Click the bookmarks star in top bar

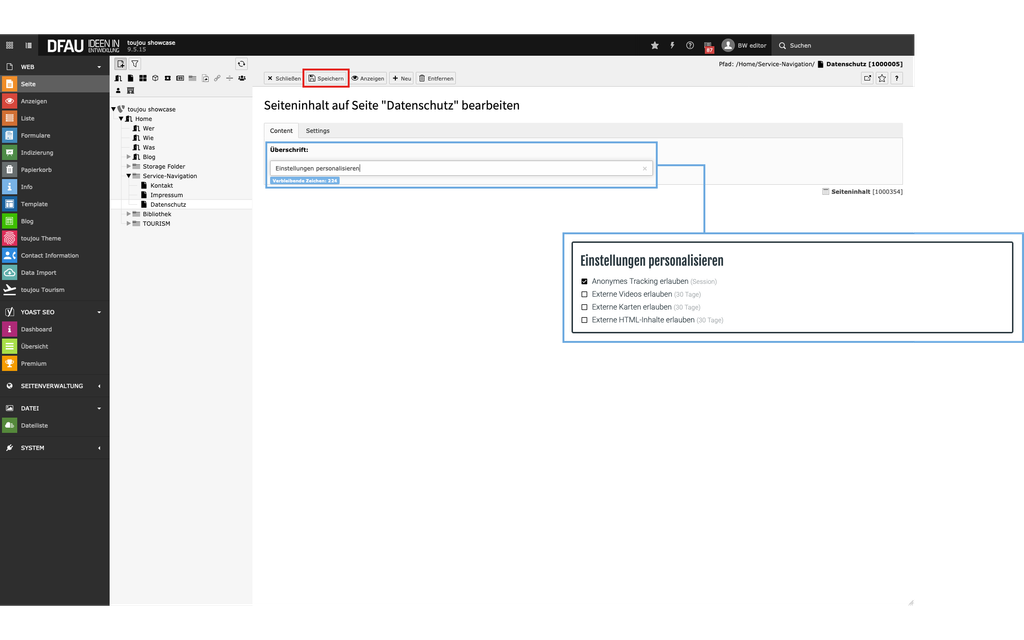[x=655, y=45]
